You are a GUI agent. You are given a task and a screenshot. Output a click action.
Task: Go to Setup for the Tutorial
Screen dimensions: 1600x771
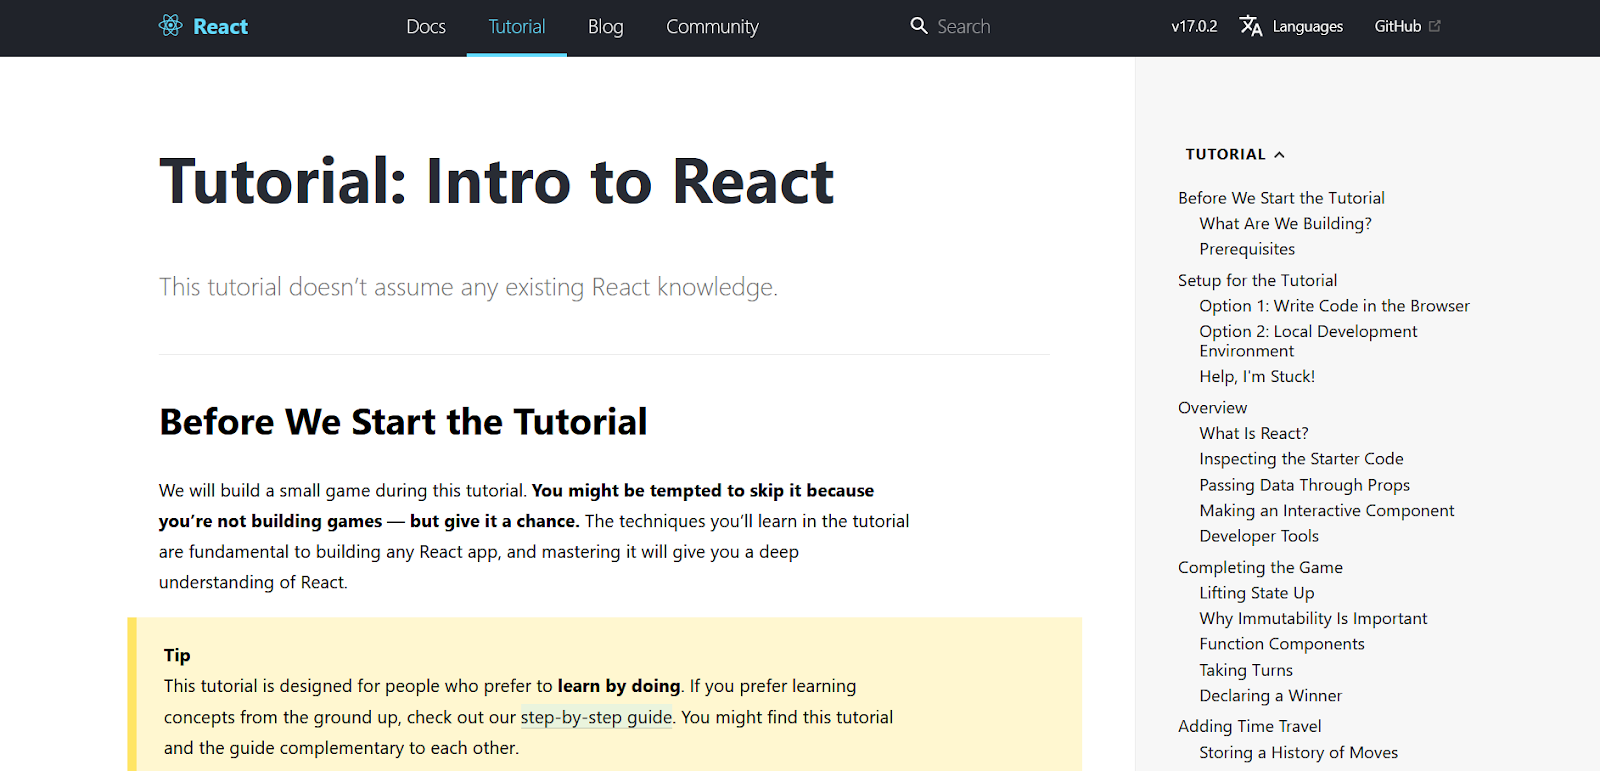tap(1257, 280)
